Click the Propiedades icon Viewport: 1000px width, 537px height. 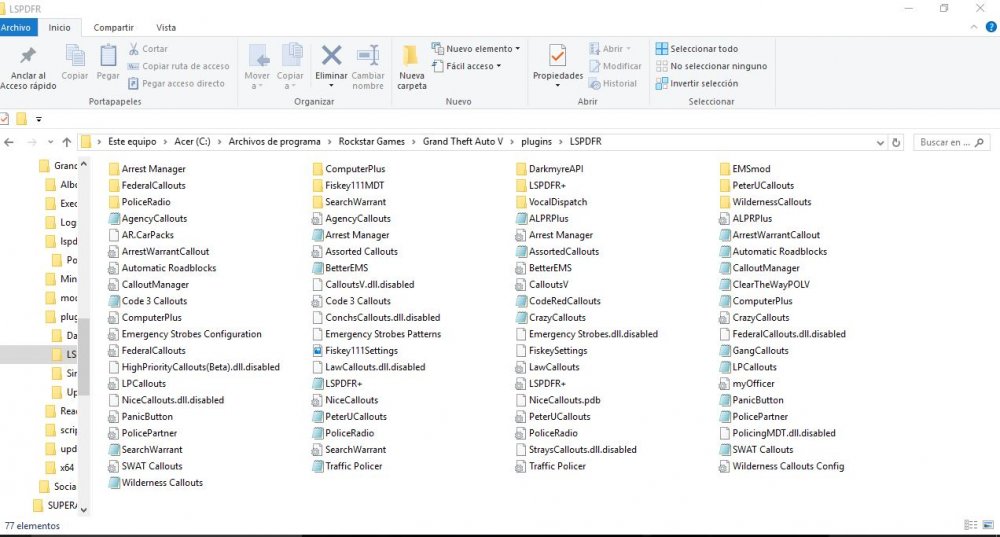(557, 56)
